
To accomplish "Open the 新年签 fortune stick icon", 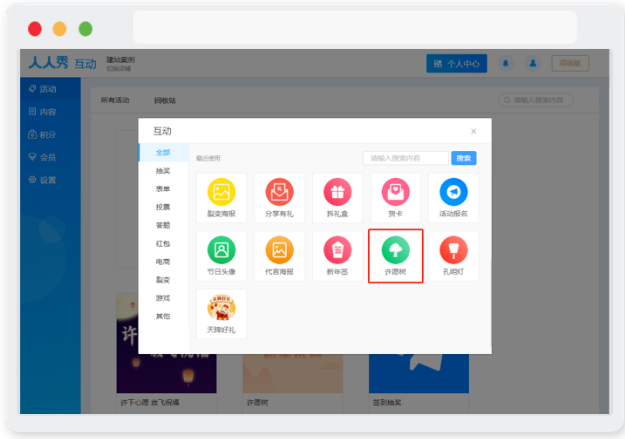I will click(337, 250).
